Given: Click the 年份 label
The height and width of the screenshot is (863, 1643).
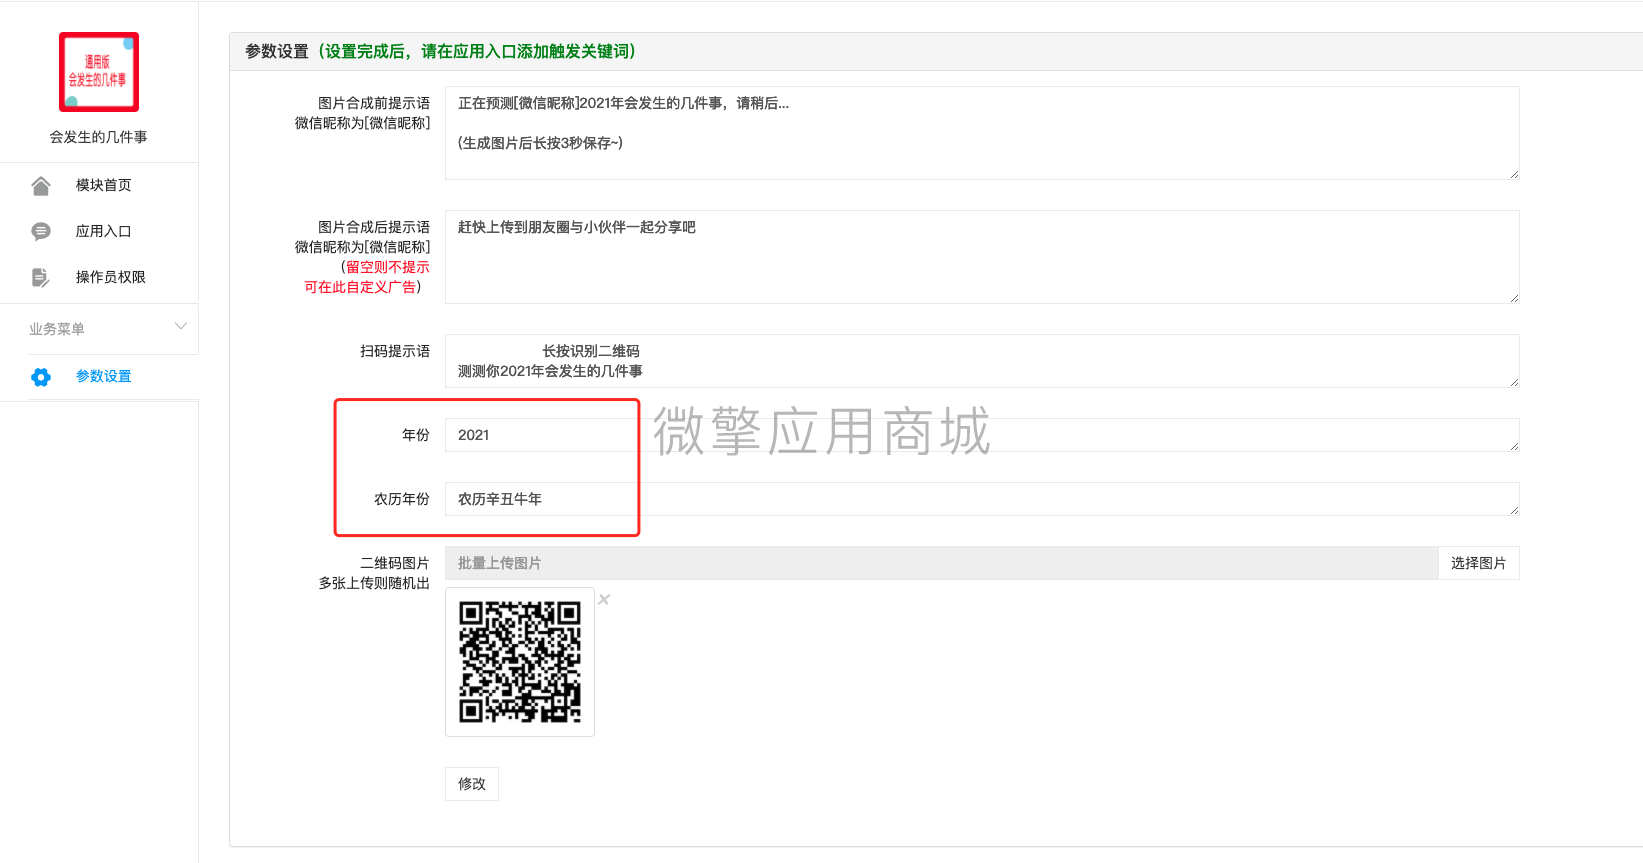Looking at the screenshot, I should [x=416, y=435].
